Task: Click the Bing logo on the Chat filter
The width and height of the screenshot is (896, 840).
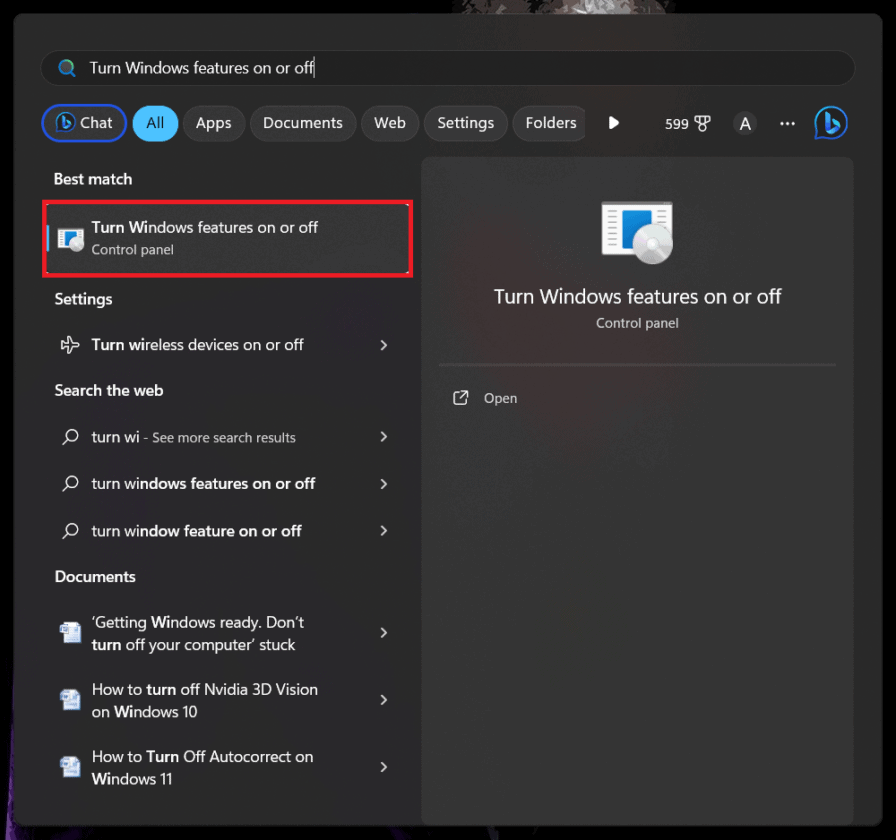Action: pyautogui.click(x=65, y=122)
